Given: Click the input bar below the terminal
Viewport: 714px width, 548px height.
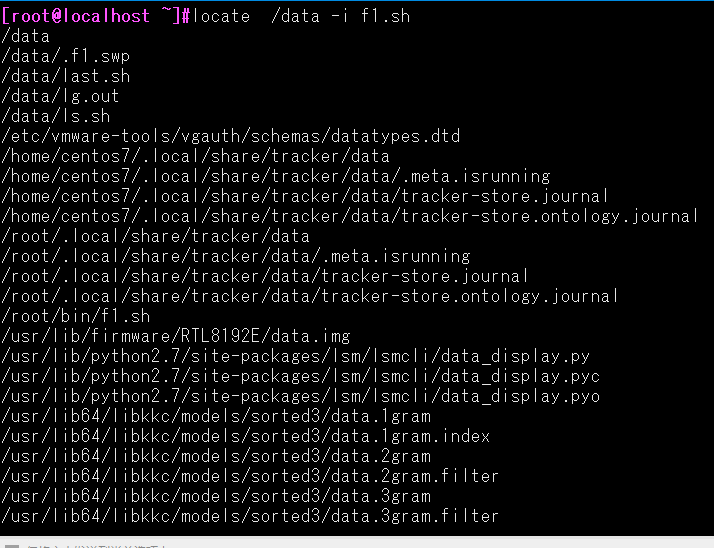Looking at the screenshot, I should [x=357, y=543].
